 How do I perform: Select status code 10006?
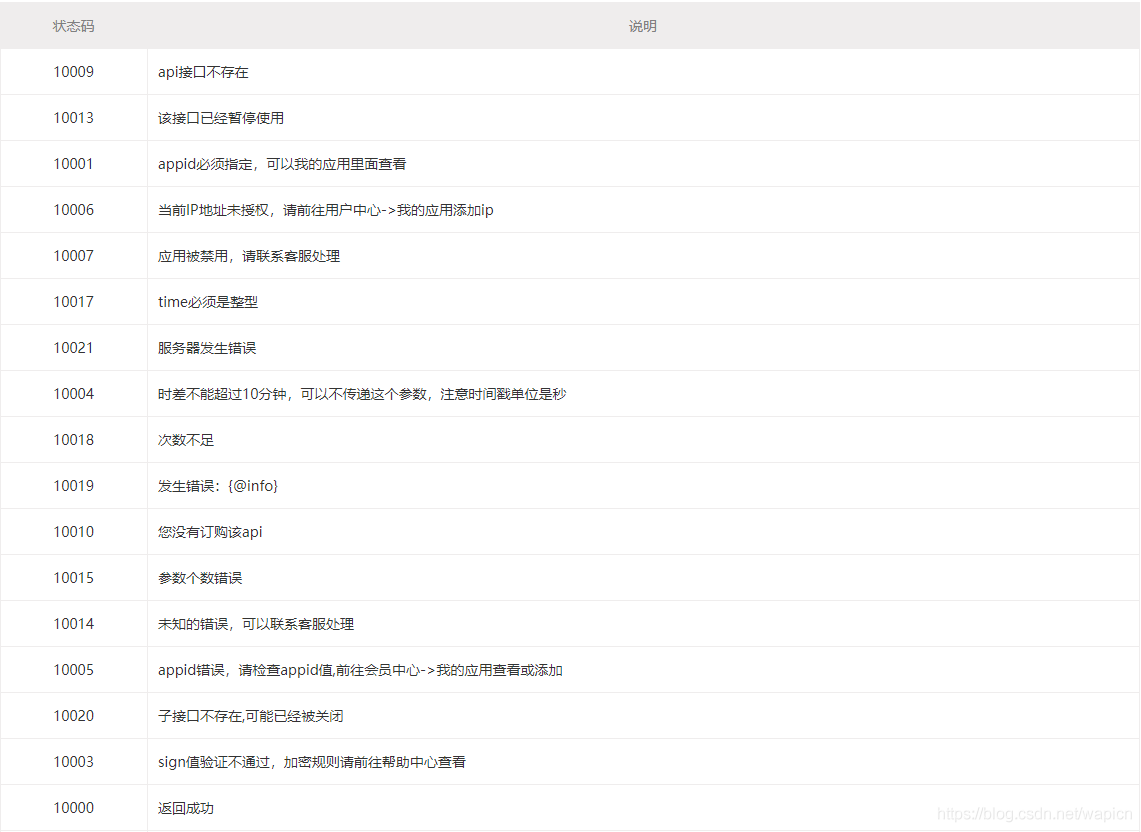(73, 210)
